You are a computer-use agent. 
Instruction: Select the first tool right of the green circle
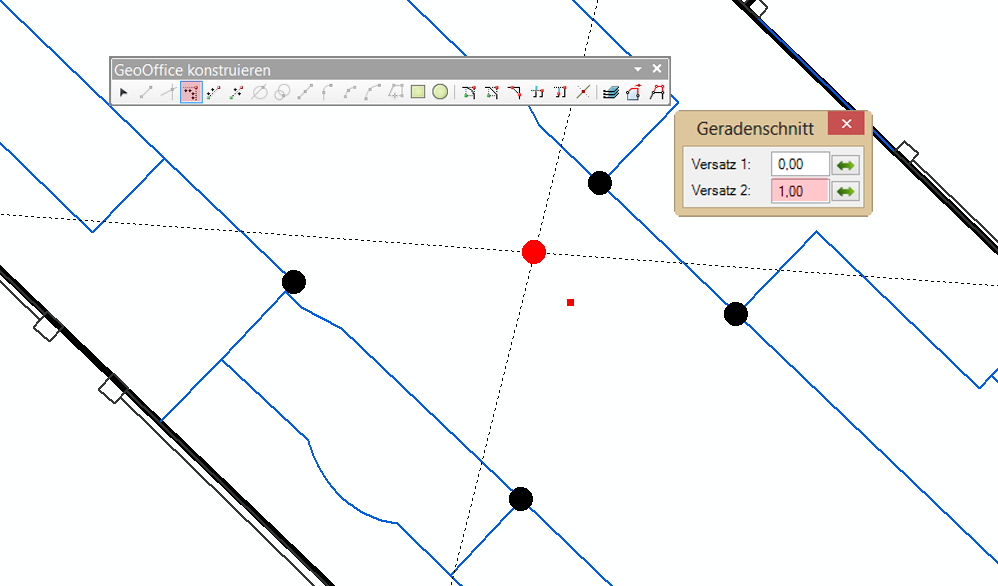tap(469, 93)
